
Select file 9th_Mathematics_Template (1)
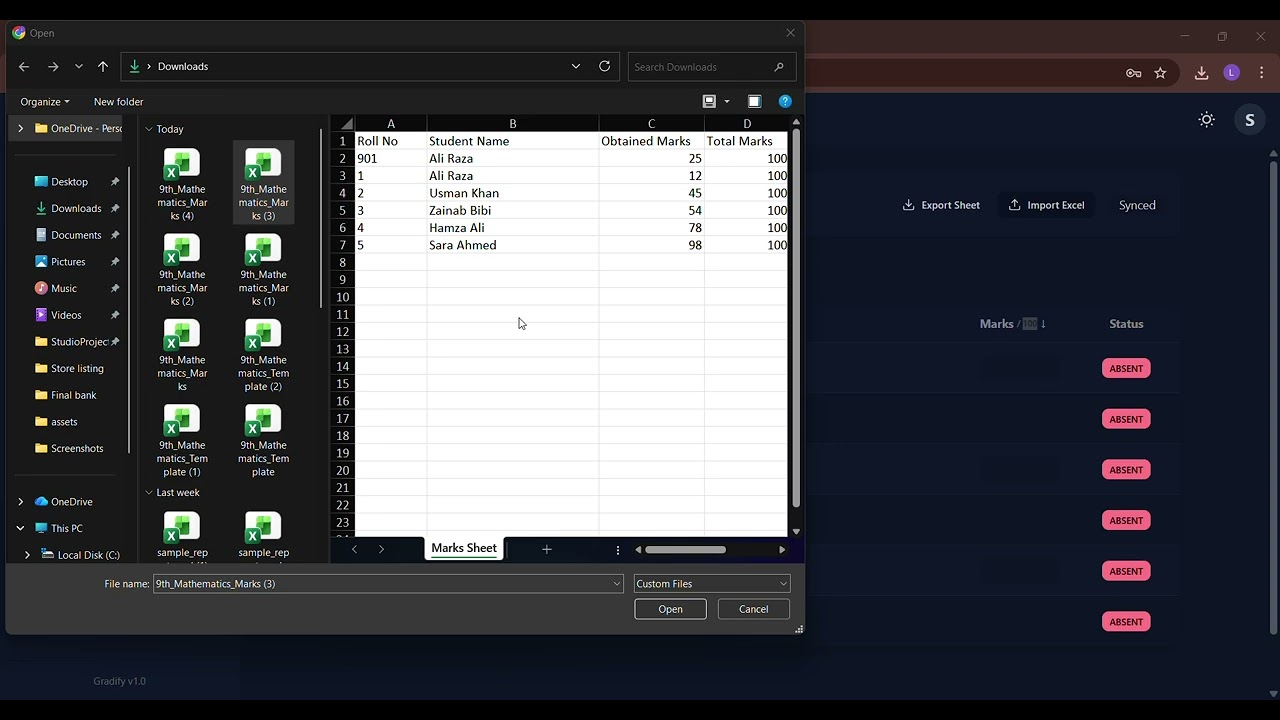click(182, 440)
